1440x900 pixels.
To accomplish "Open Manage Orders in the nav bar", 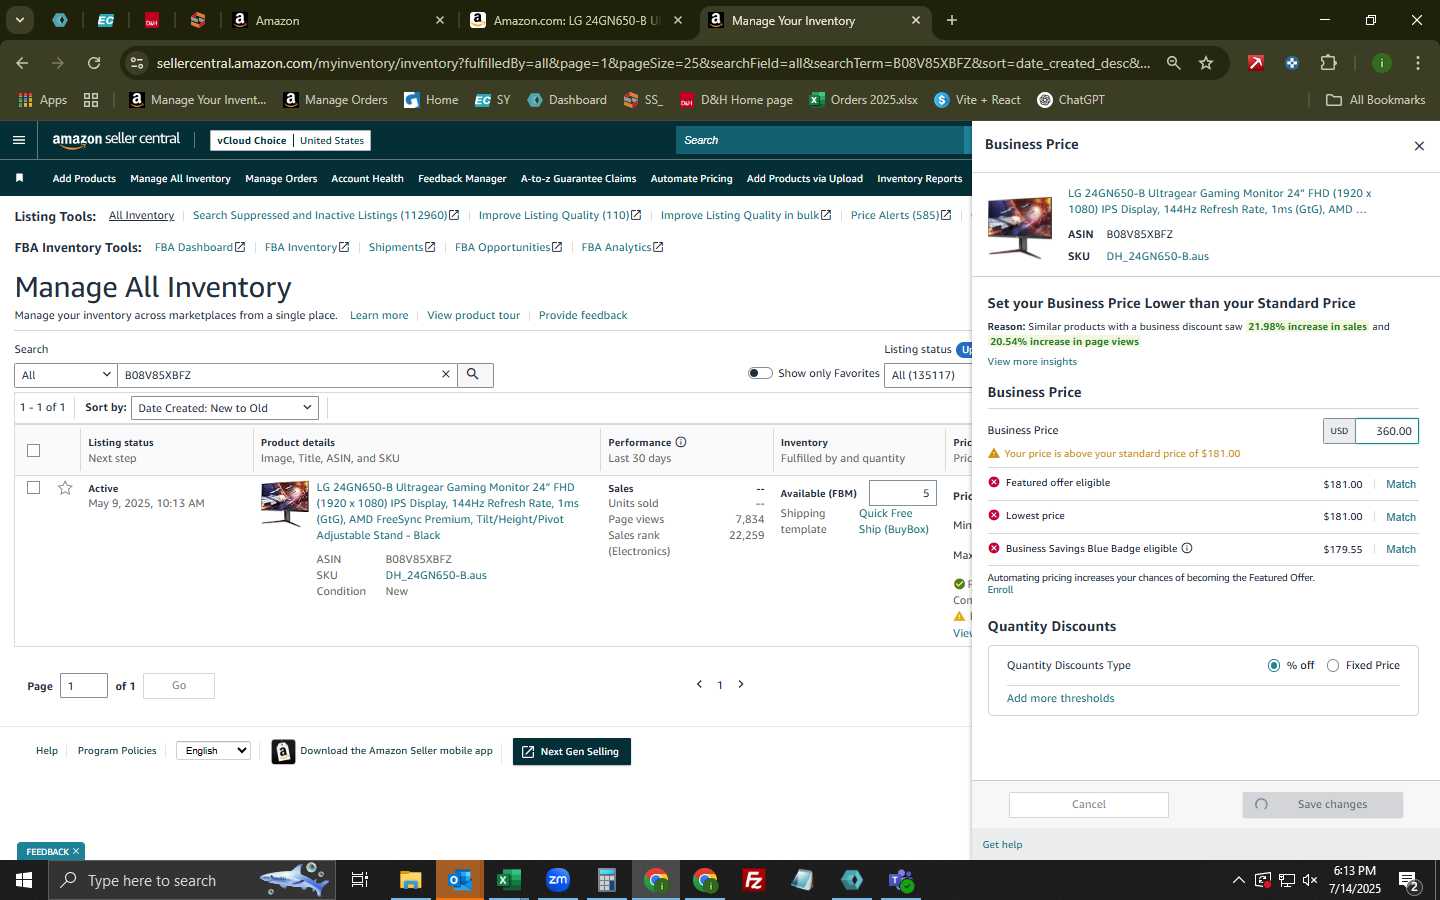I will click(x=281, y=178).
